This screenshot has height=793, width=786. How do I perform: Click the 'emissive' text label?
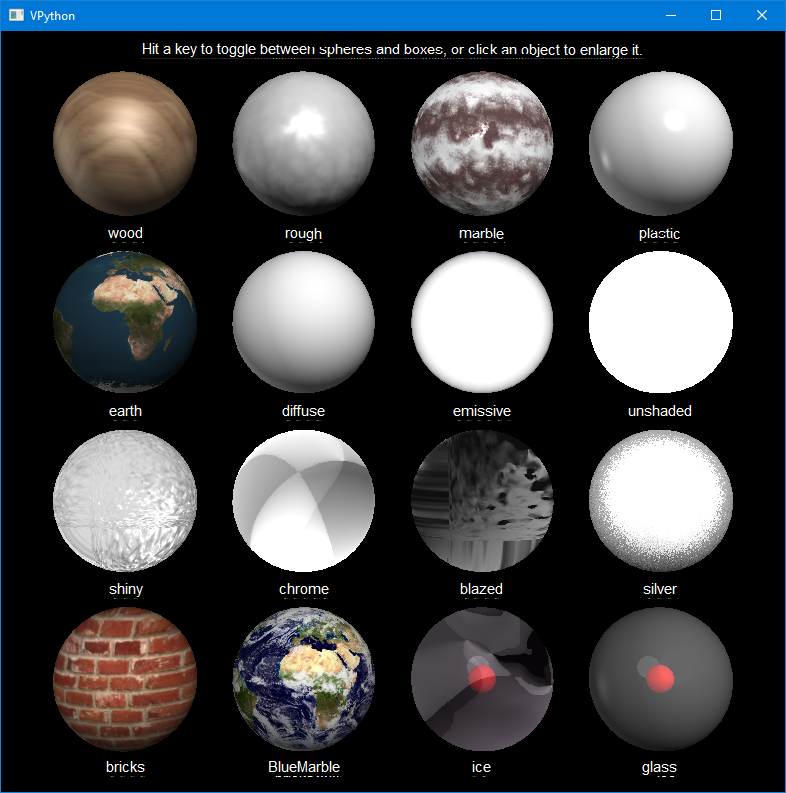[x=482, y=411]
